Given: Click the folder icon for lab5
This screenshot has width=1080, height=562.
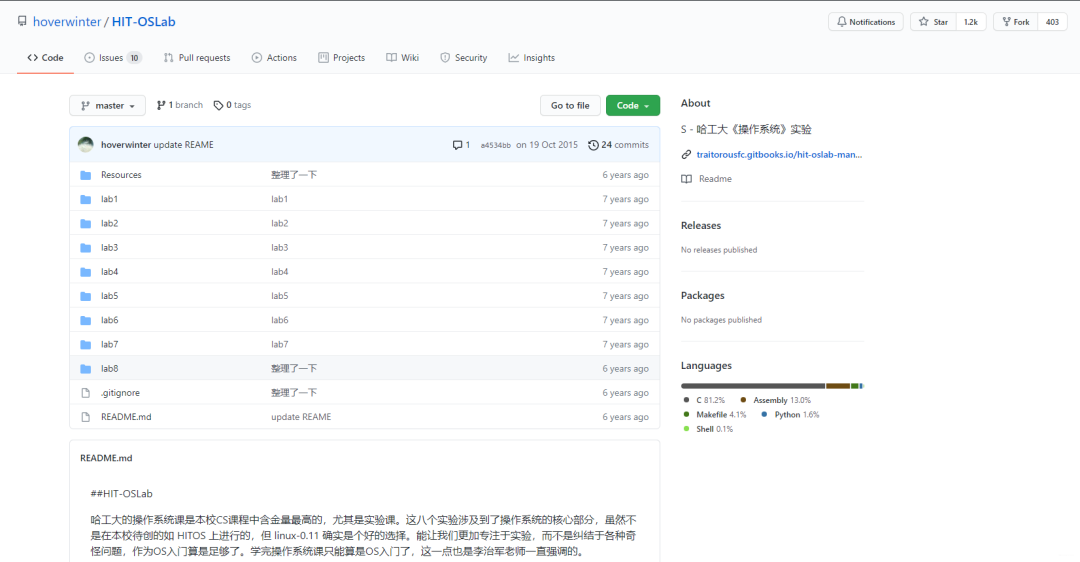Looking at the screenshot, I should [x=85, y=296].
